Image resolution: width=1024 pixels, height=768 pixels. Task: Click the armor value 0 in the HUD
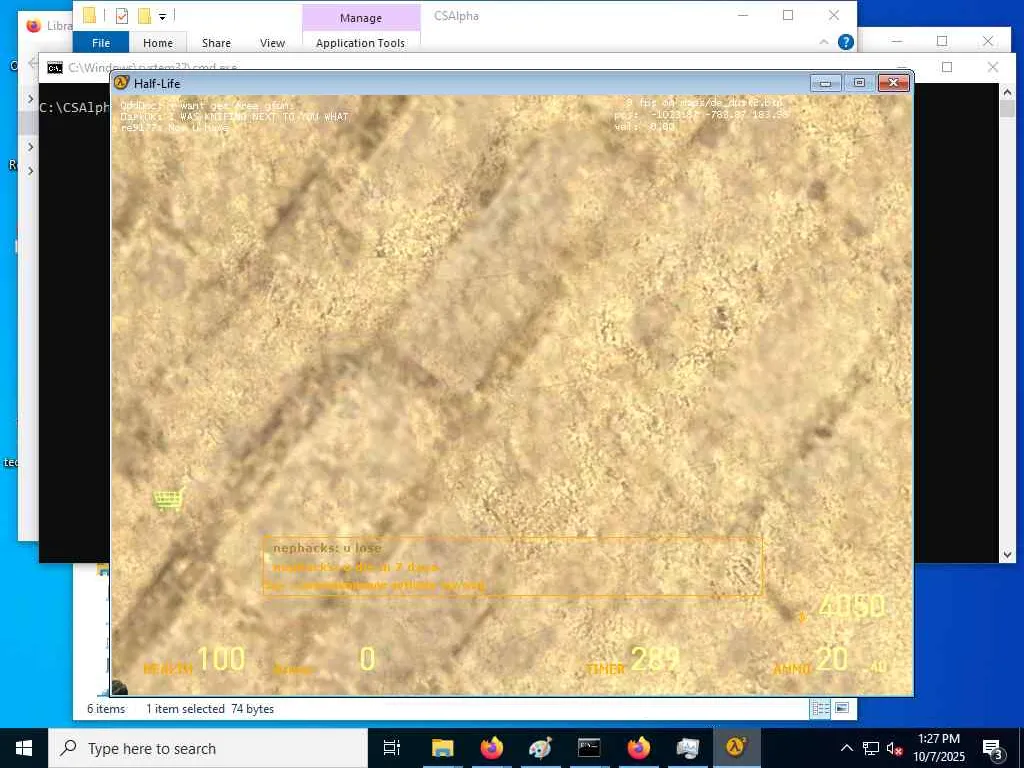point(368,659)
